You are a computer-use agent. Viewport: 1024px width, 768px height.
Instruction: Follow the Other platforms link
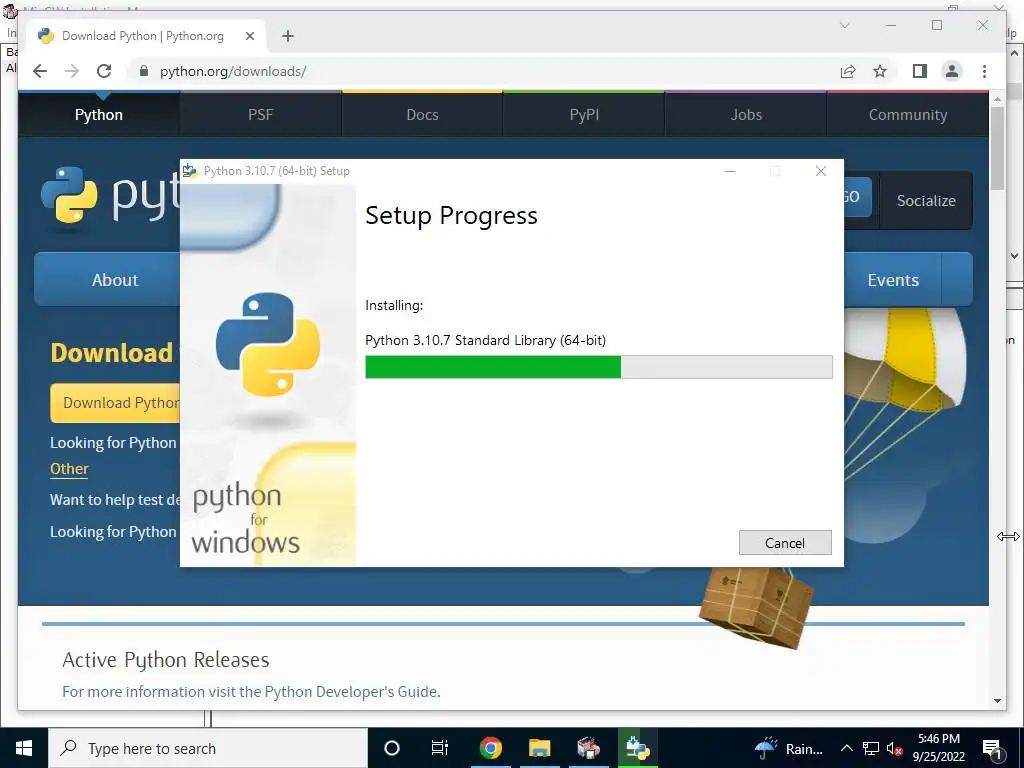[69, 469]
